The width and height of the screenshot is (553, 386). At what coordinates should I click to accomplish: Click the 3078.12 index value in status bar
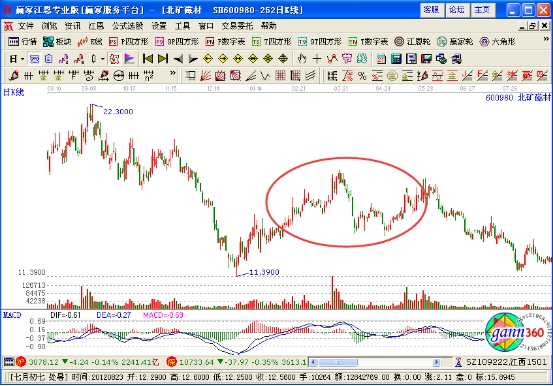point(44,362)
